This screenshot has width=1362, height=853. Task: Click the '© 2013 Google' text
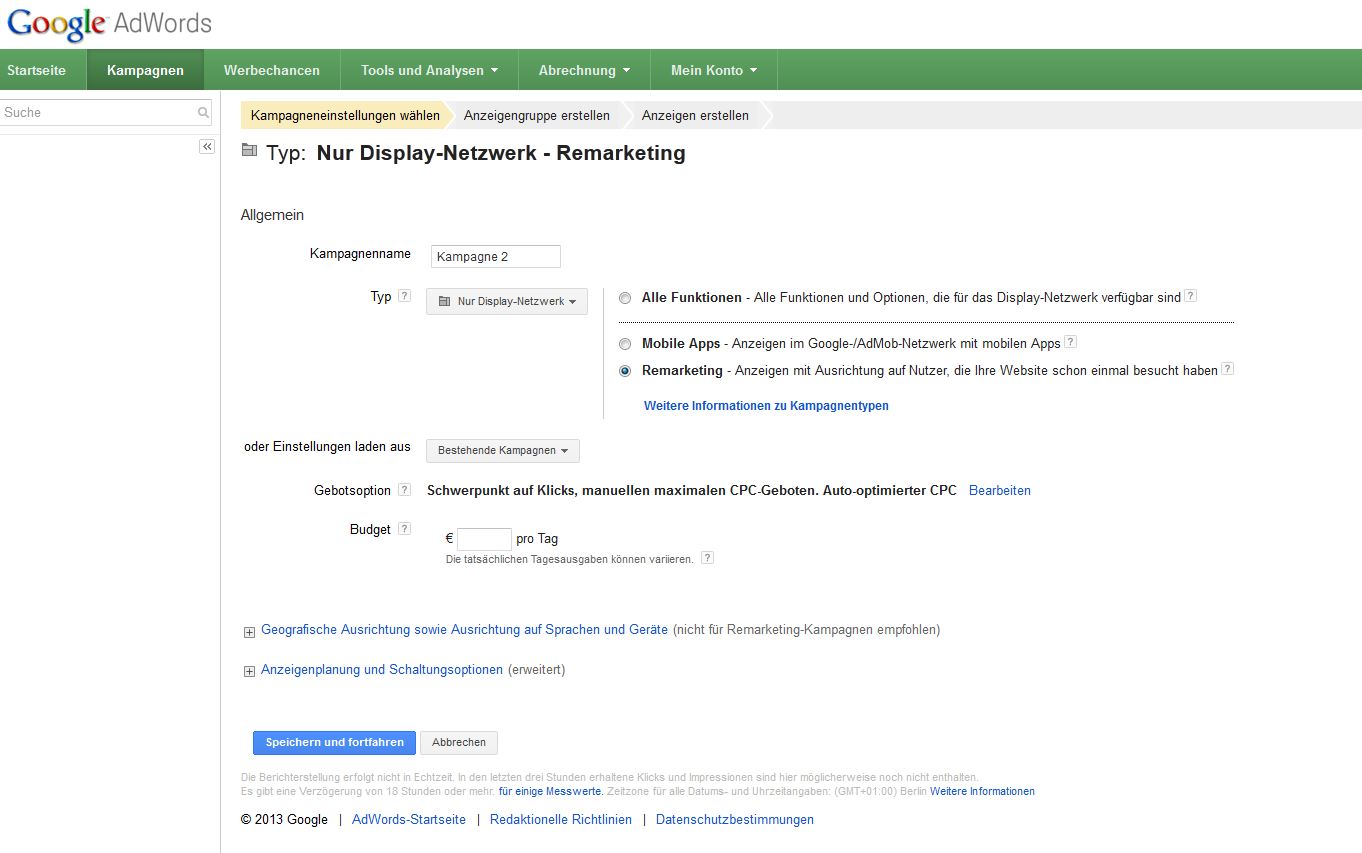tap(284, 820)
